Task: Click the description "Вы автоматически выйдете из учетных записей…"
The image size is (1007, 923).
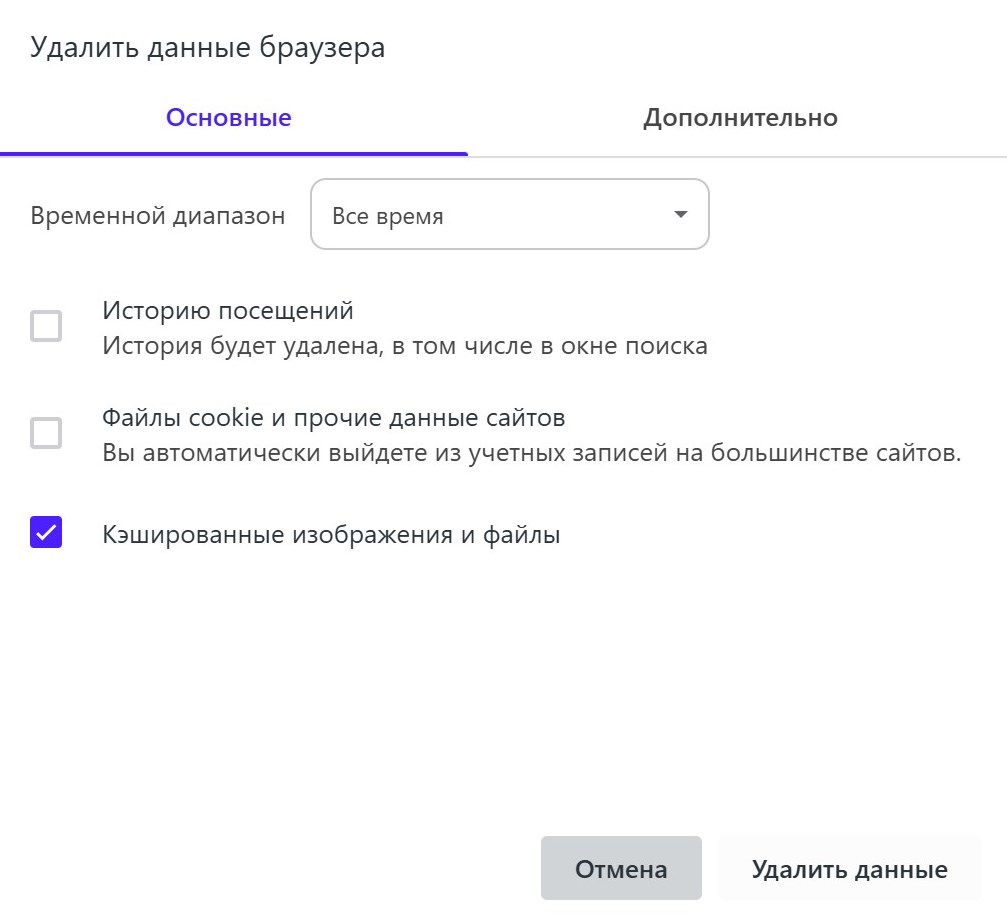Action: coord(531,453)
